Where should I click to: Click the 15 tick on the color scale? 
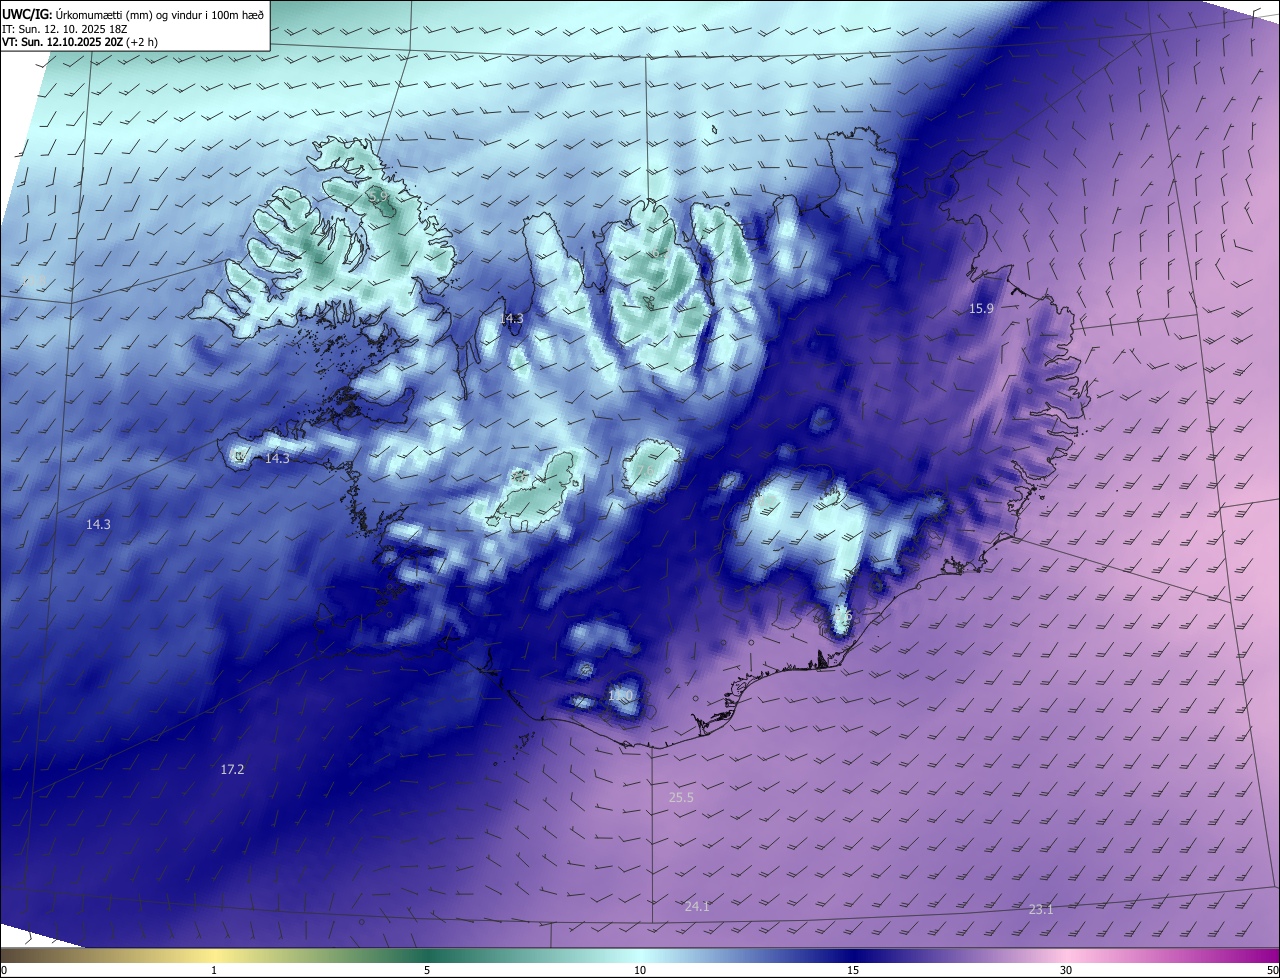[853, 970]
